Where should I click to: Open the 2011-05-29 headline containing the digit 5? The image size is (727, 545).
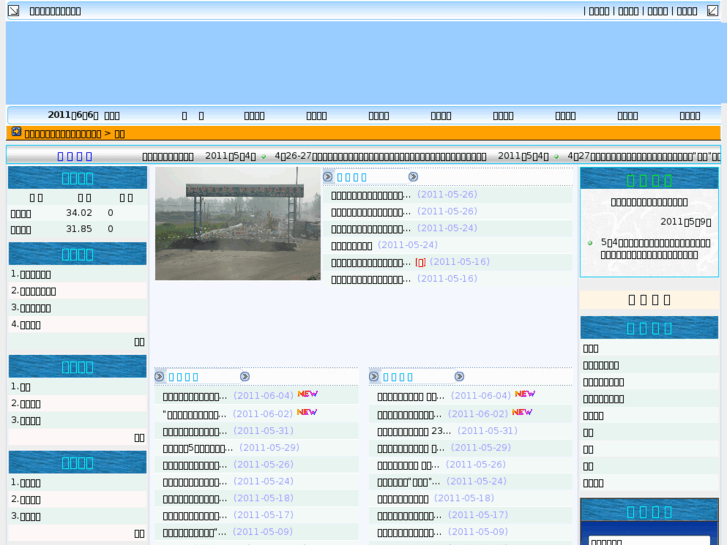(x=198, y=448)
